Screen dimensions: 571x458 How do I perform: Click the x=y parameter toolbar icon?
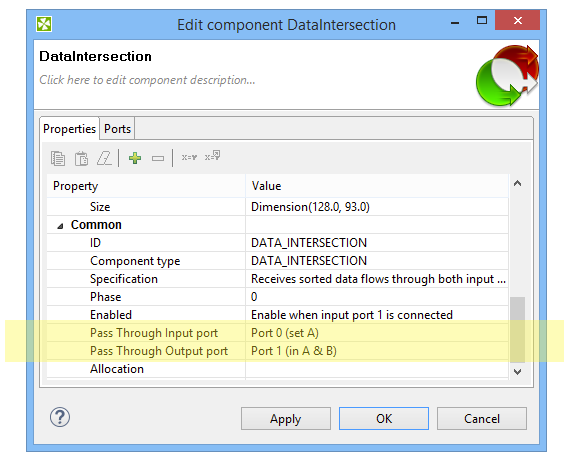(x=189, y=157)
